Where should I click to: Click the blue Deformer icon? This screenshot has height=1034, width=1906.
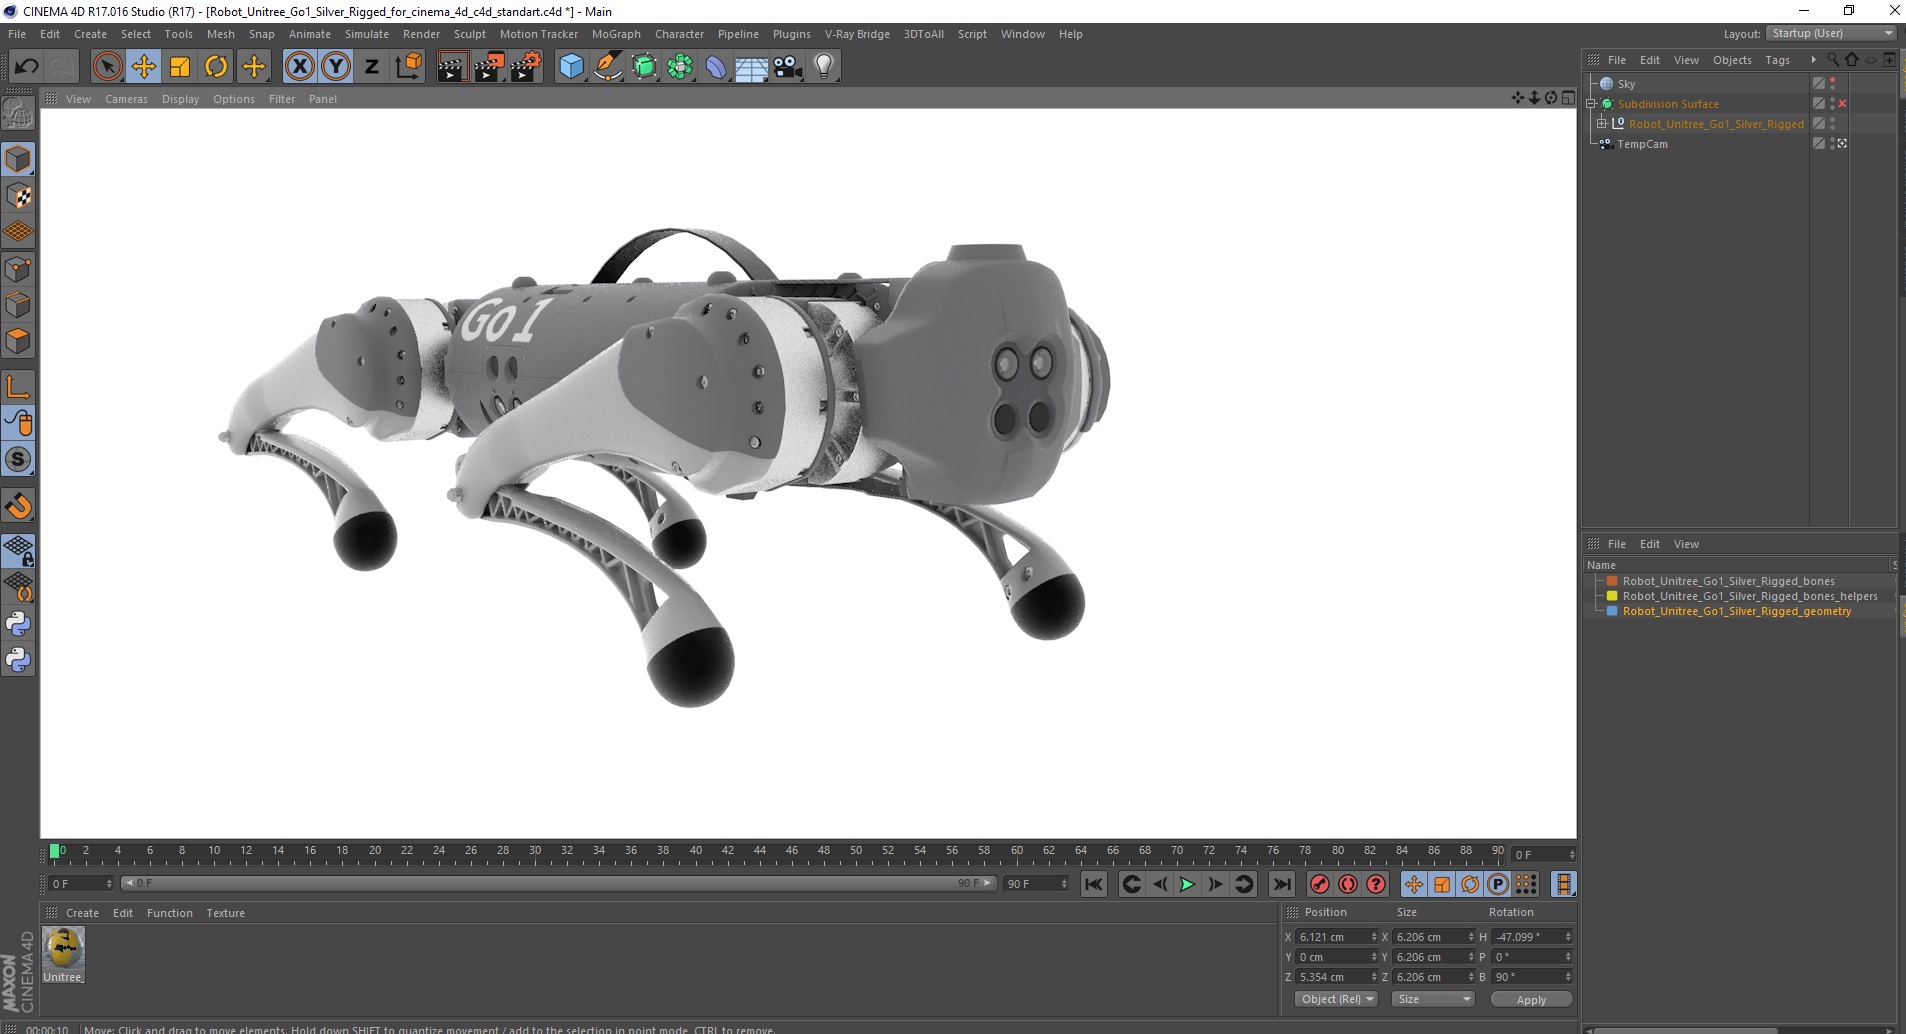716,67
